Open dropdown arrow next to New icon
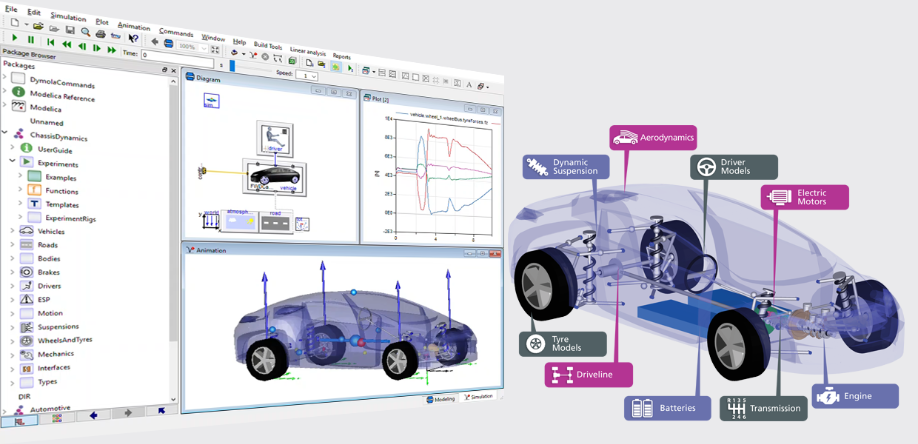This screenshot has height=444, width=918. tap(26, 24)
